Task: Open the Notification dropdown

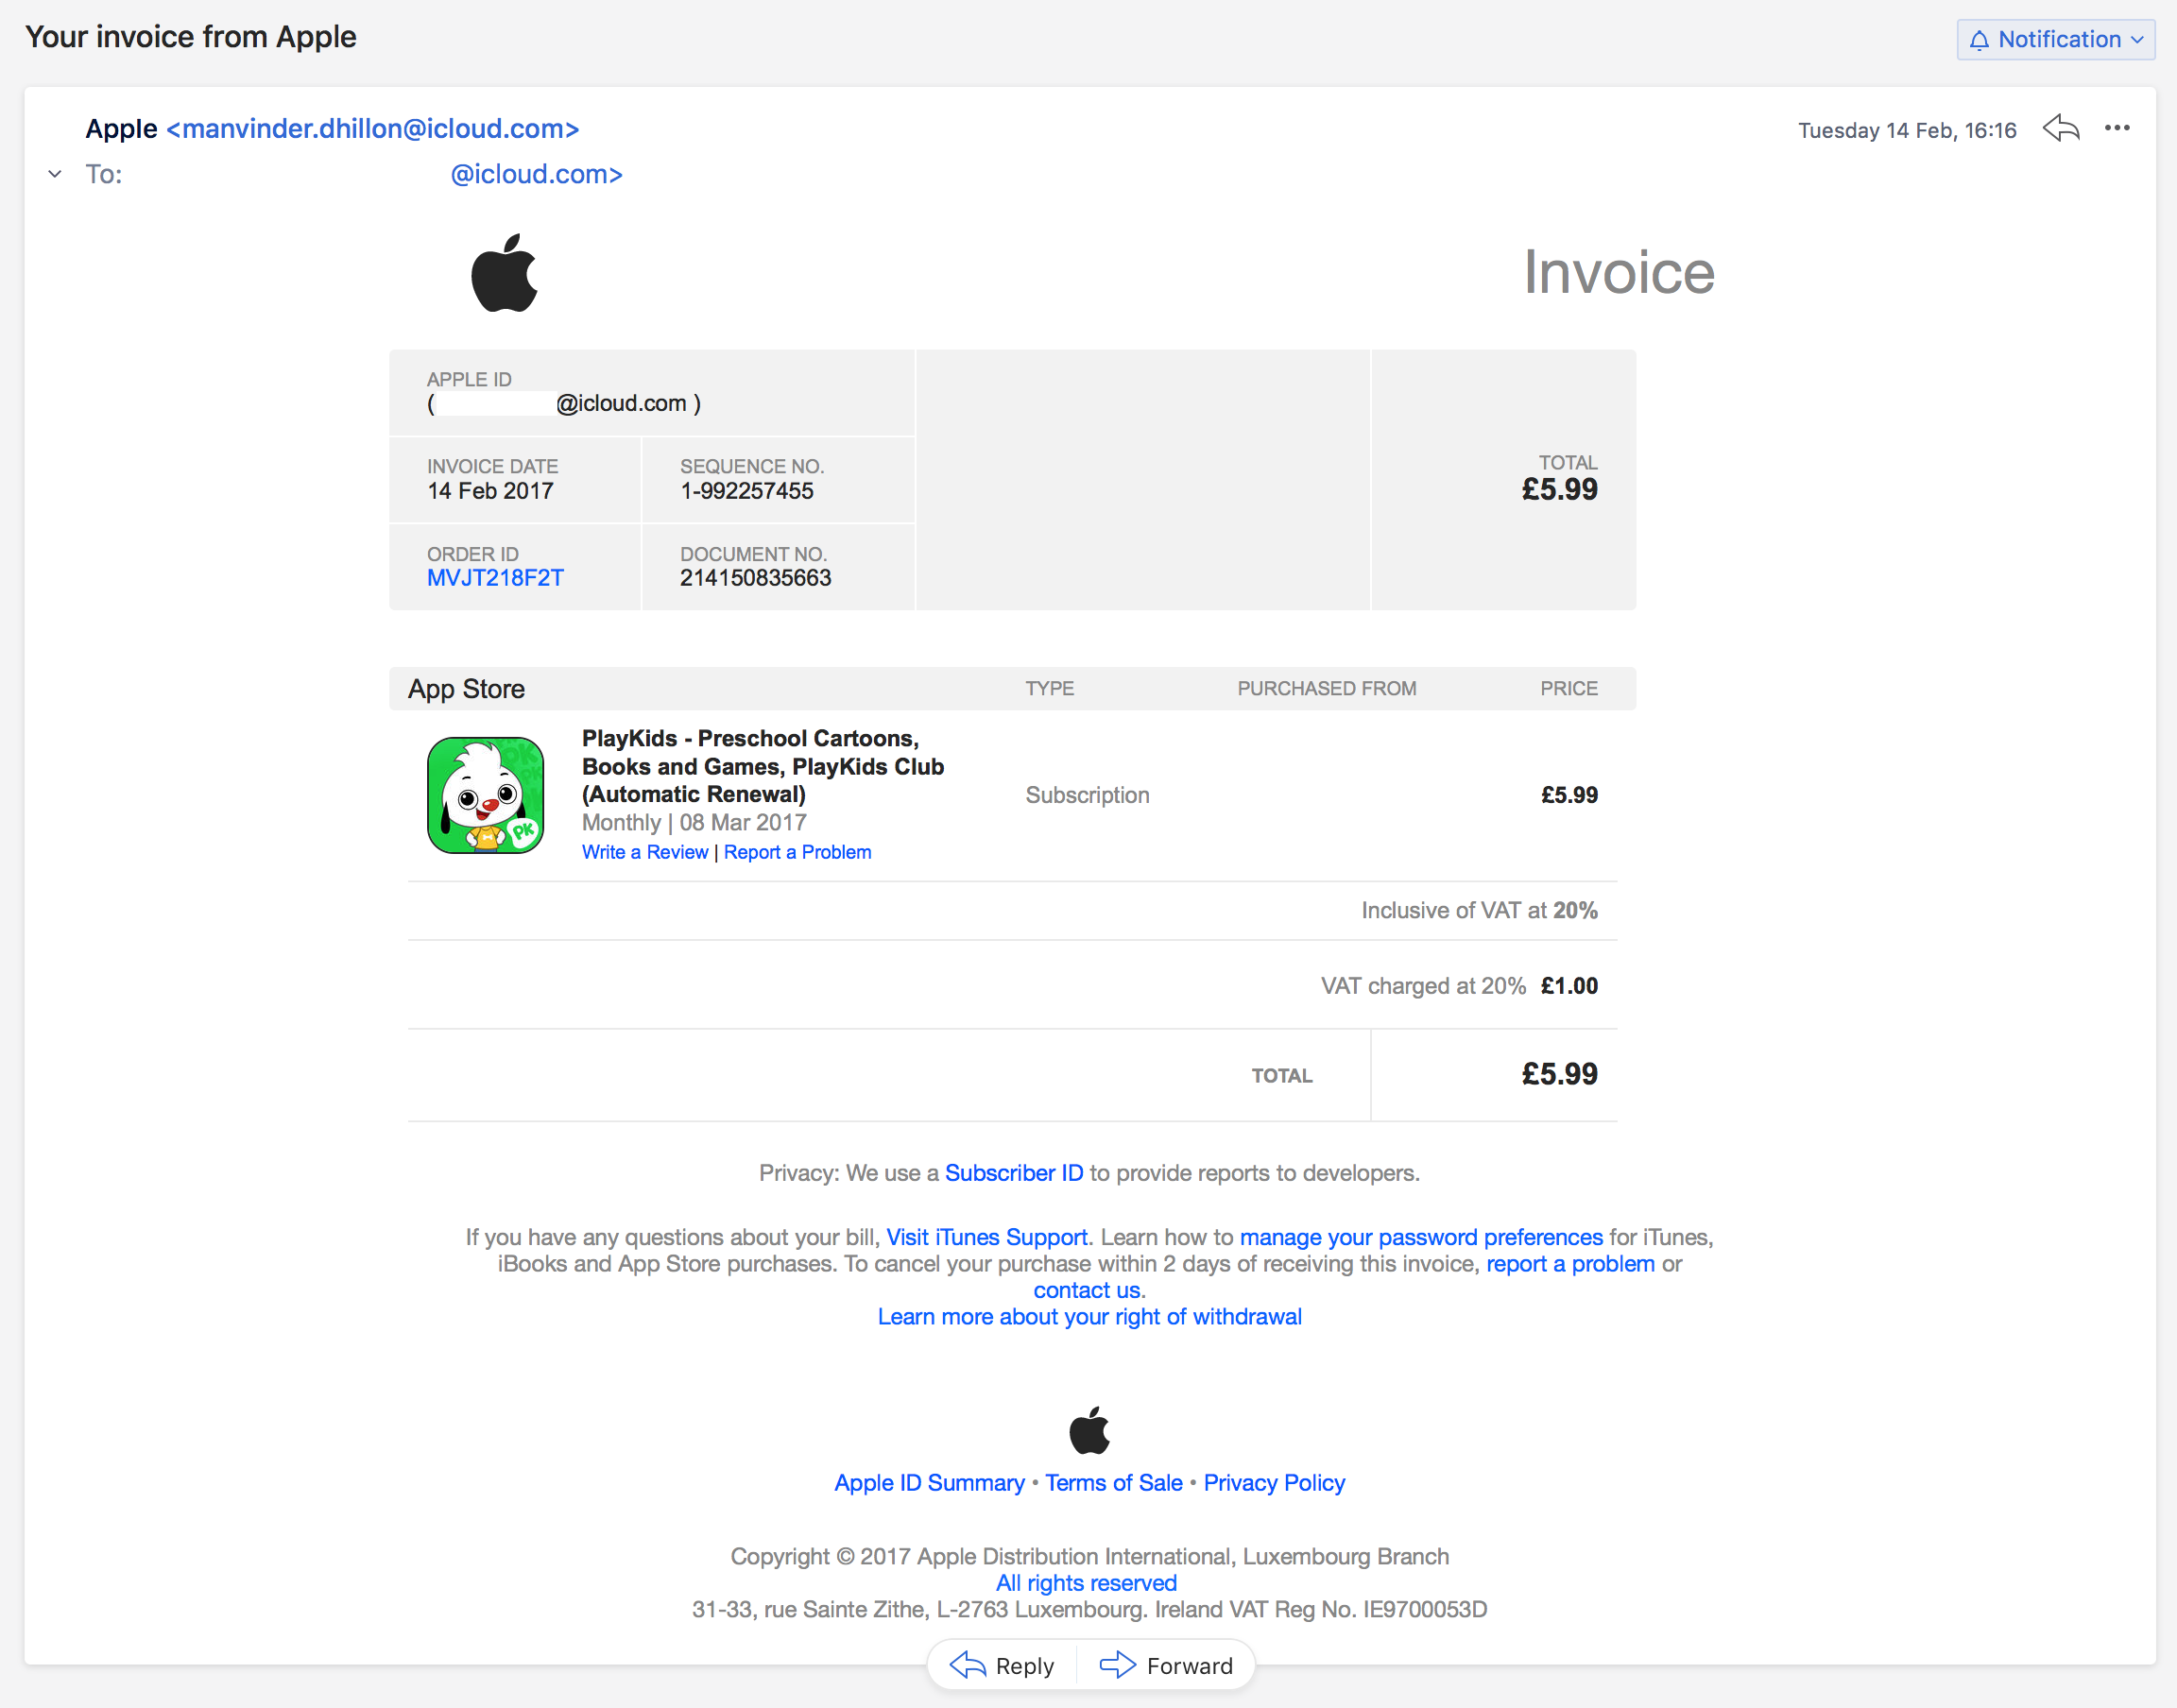Action: click(x=2055, y=40)
